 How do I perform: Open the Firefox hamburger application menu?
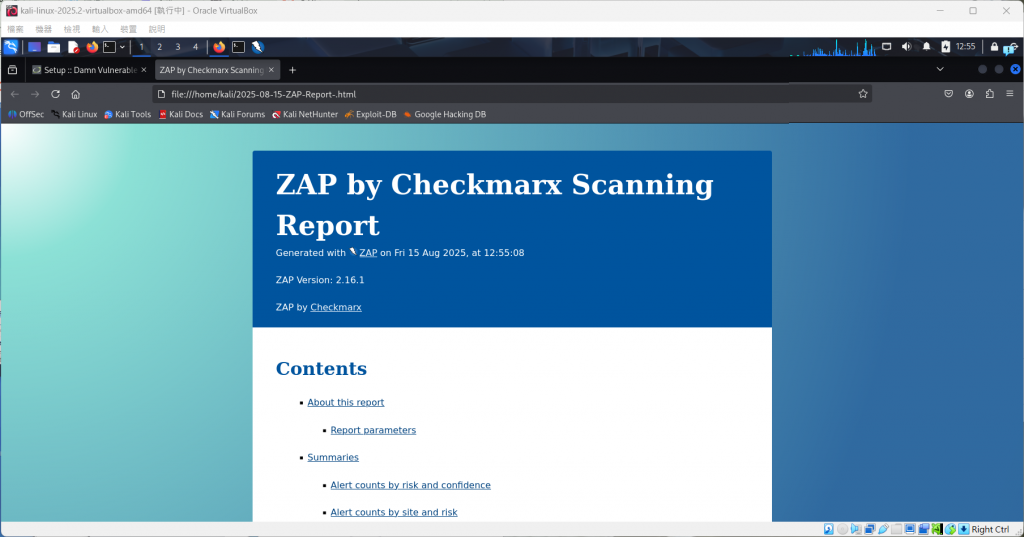point(1010,94)
